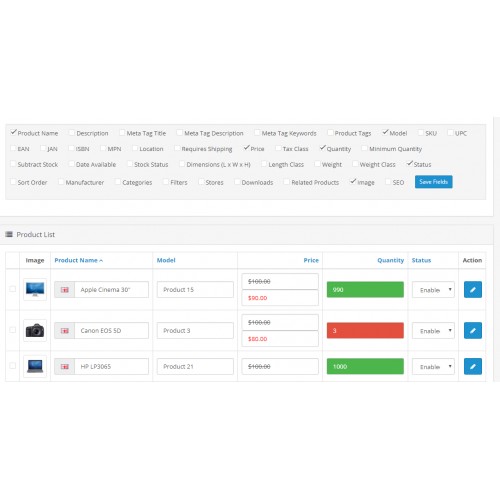This screenshot has height=500, width=500.
Task: Open the Canon camera product thumbnail
Action: [35, 330]
